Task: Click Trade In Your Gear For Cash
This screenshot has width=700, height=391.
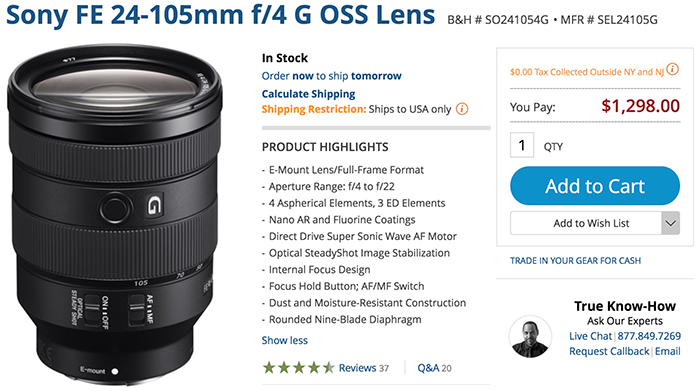Action: pyautogui.click(x=575, y=261)
